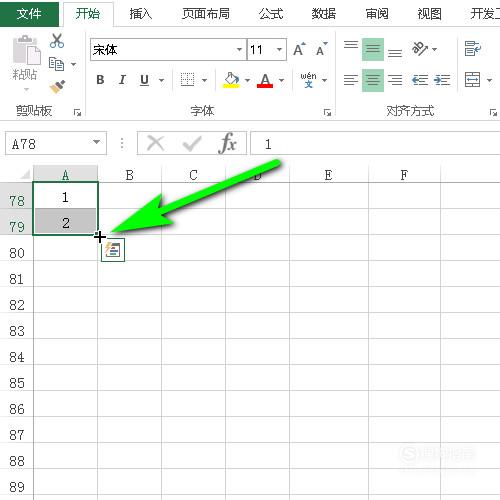This screenshot has width=500, height=500.
Task: Open 剪贴板 dialog launcher
Action: pyautogui.click(x=77, y=113)
